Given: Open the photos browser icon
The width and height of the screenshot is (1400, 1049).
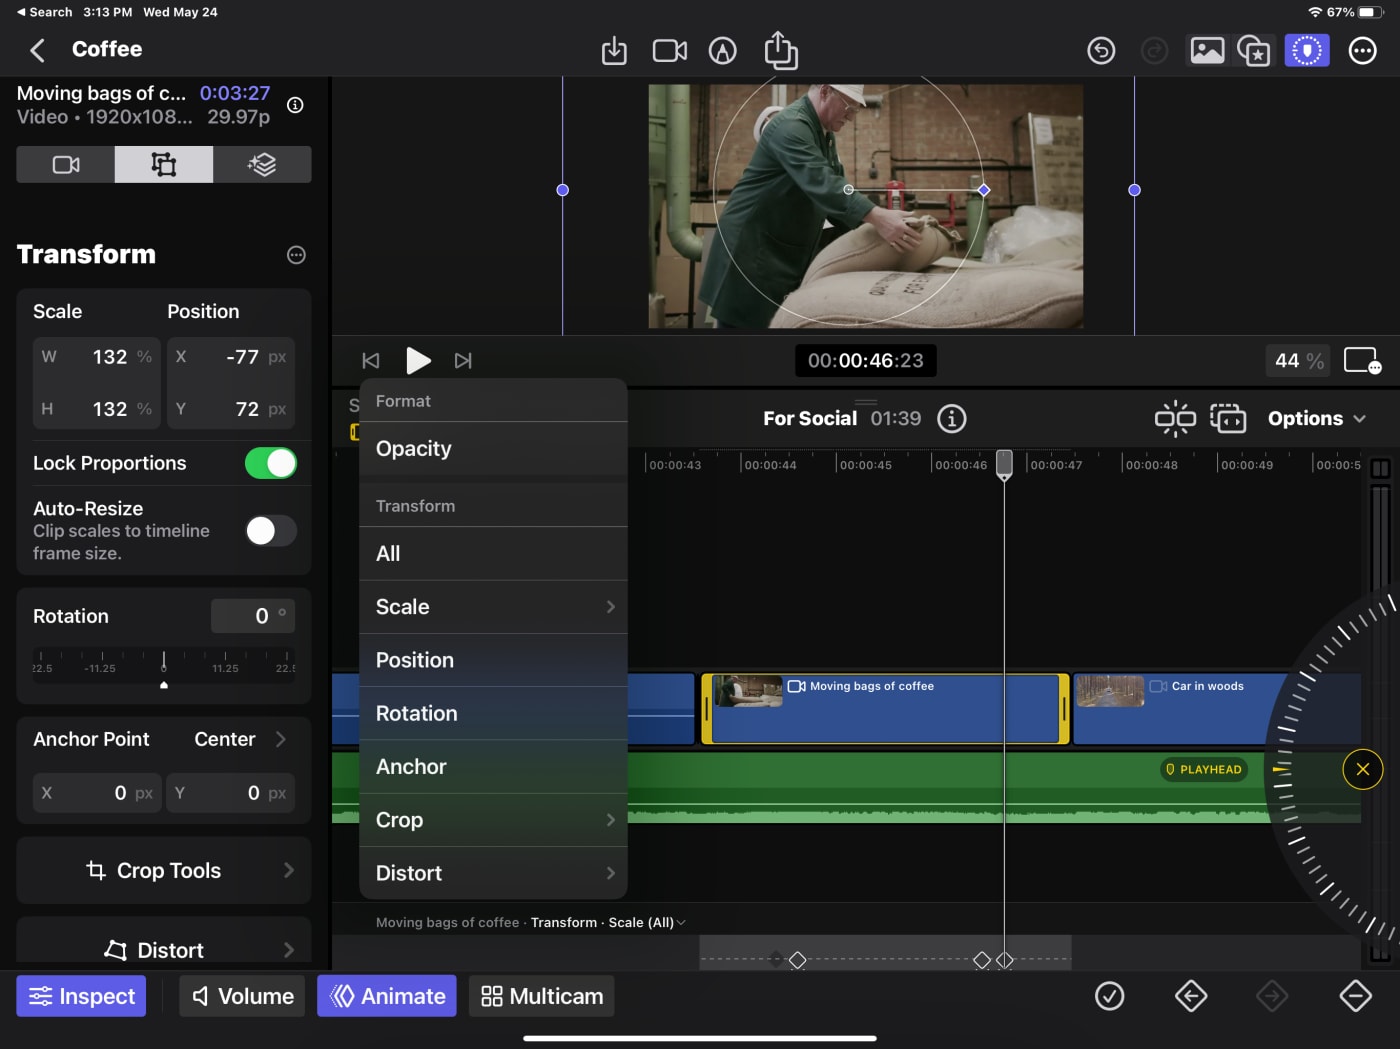Looking at the screenshot, I should 1207,51.
